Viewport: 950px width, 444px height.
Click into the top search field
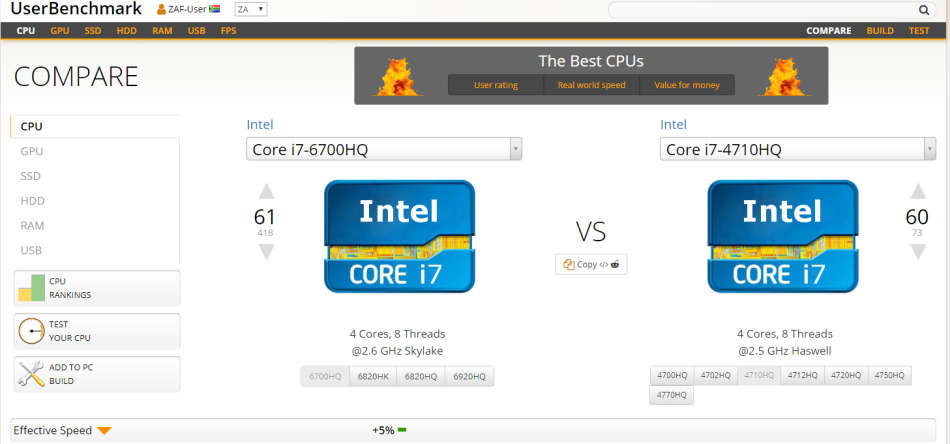(x=760, y=10)
